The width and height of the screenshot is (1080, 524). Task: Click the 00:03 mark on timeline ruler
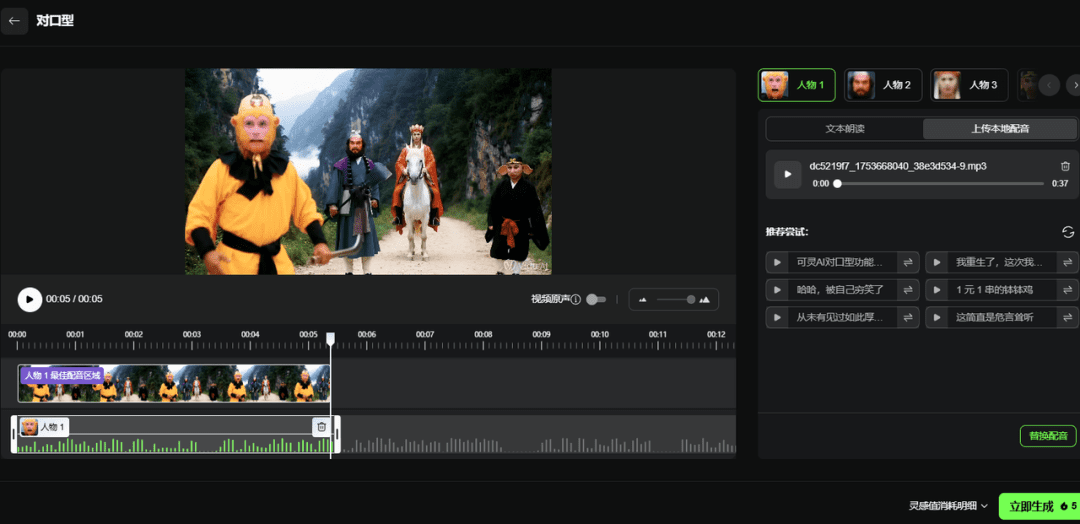pos(191,335)
